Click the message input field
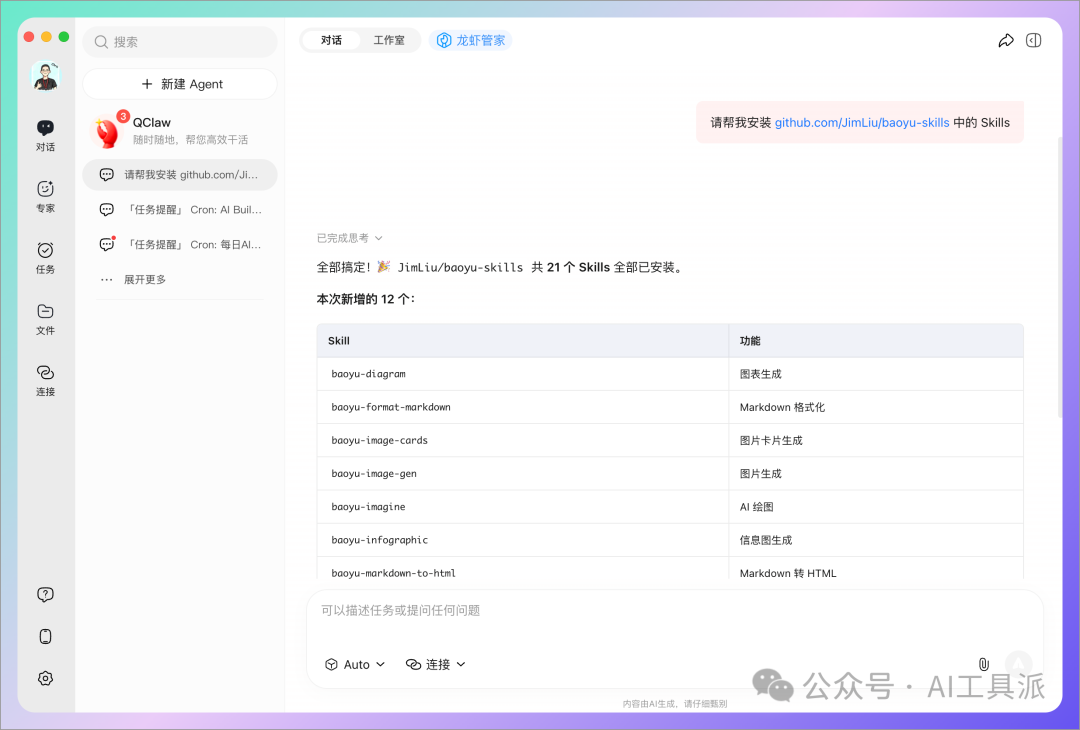Image resolution: width=1080 pixels, height=730 pixels. (675, 611)
